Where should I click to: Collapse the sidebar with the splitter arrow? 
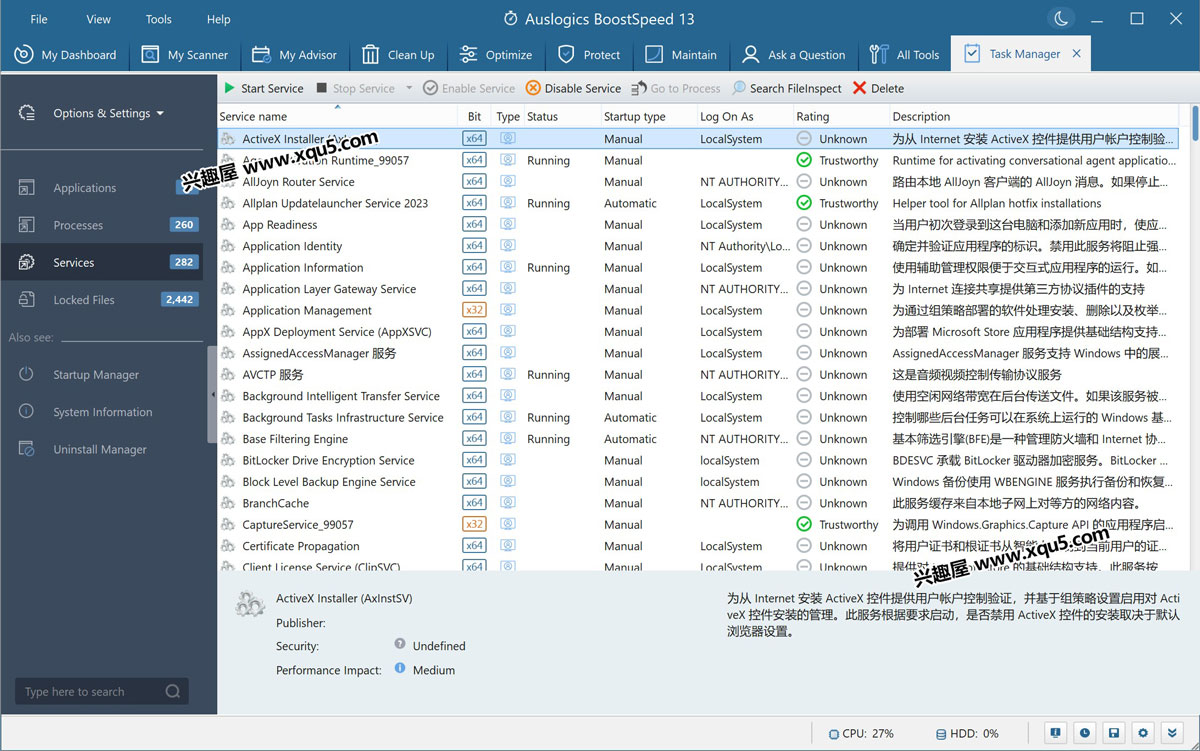(212, 394)
